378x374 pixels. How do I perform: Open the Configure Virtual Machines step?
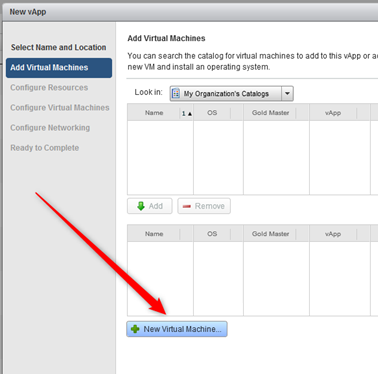click(60, 108)
